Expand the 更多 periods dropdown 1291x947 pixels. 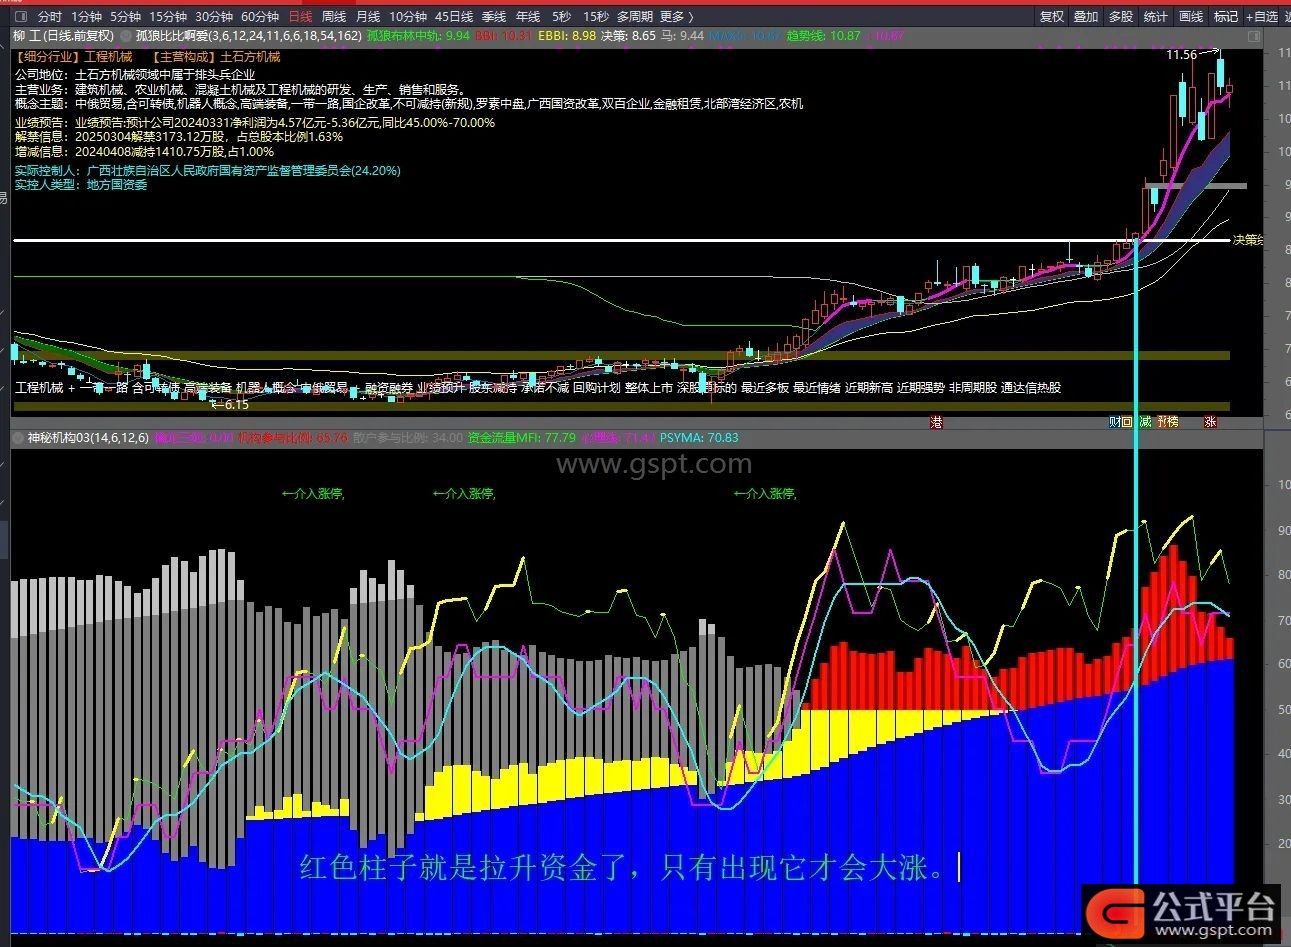coord(677,16)
